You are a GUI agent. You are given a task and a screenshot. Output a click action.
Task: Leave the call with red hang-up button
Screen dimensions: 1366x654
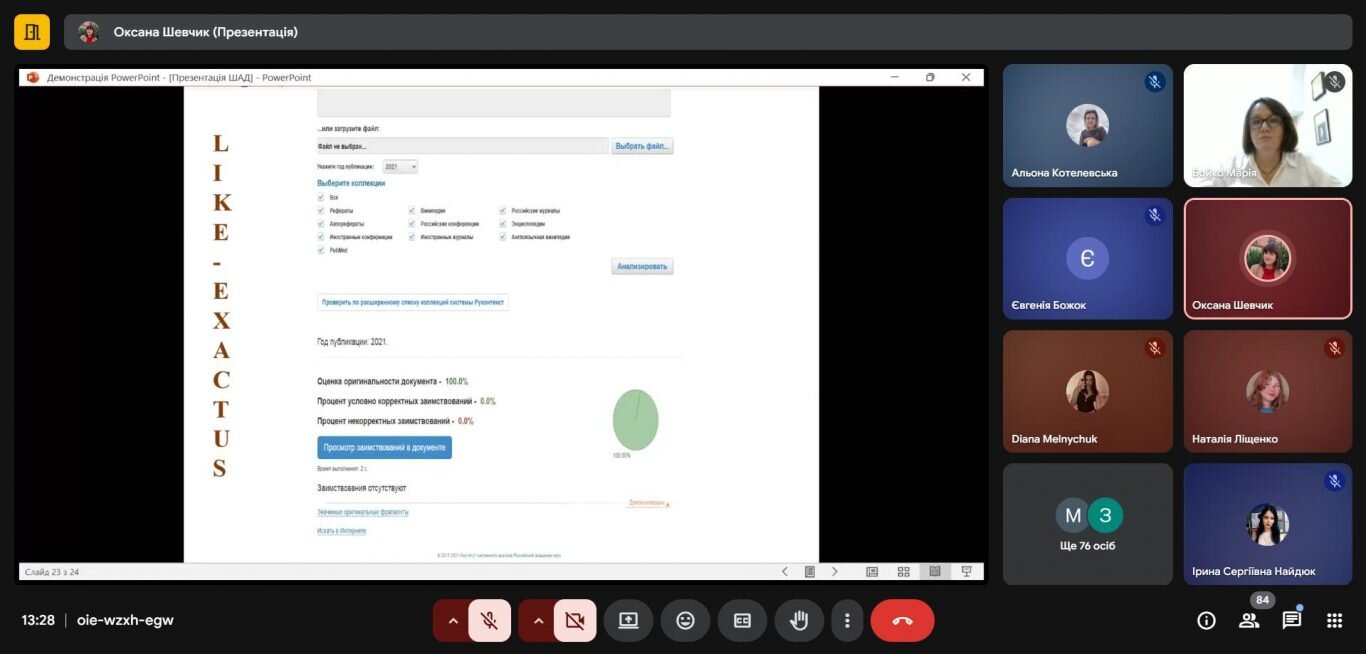point(902,620)
